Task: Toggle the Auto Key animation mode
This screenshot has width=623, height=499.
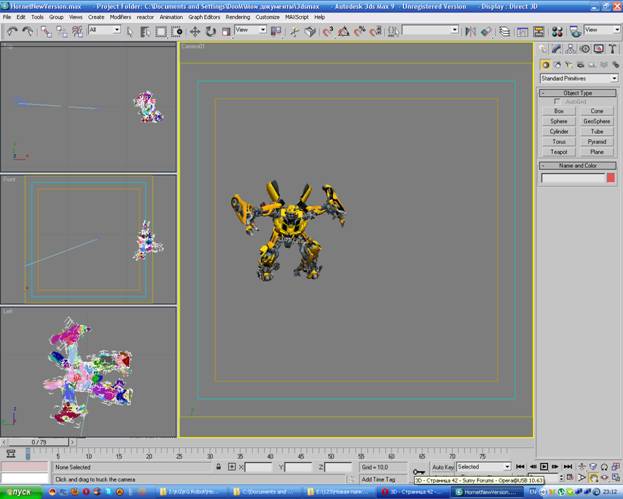Action: (443, 467)
